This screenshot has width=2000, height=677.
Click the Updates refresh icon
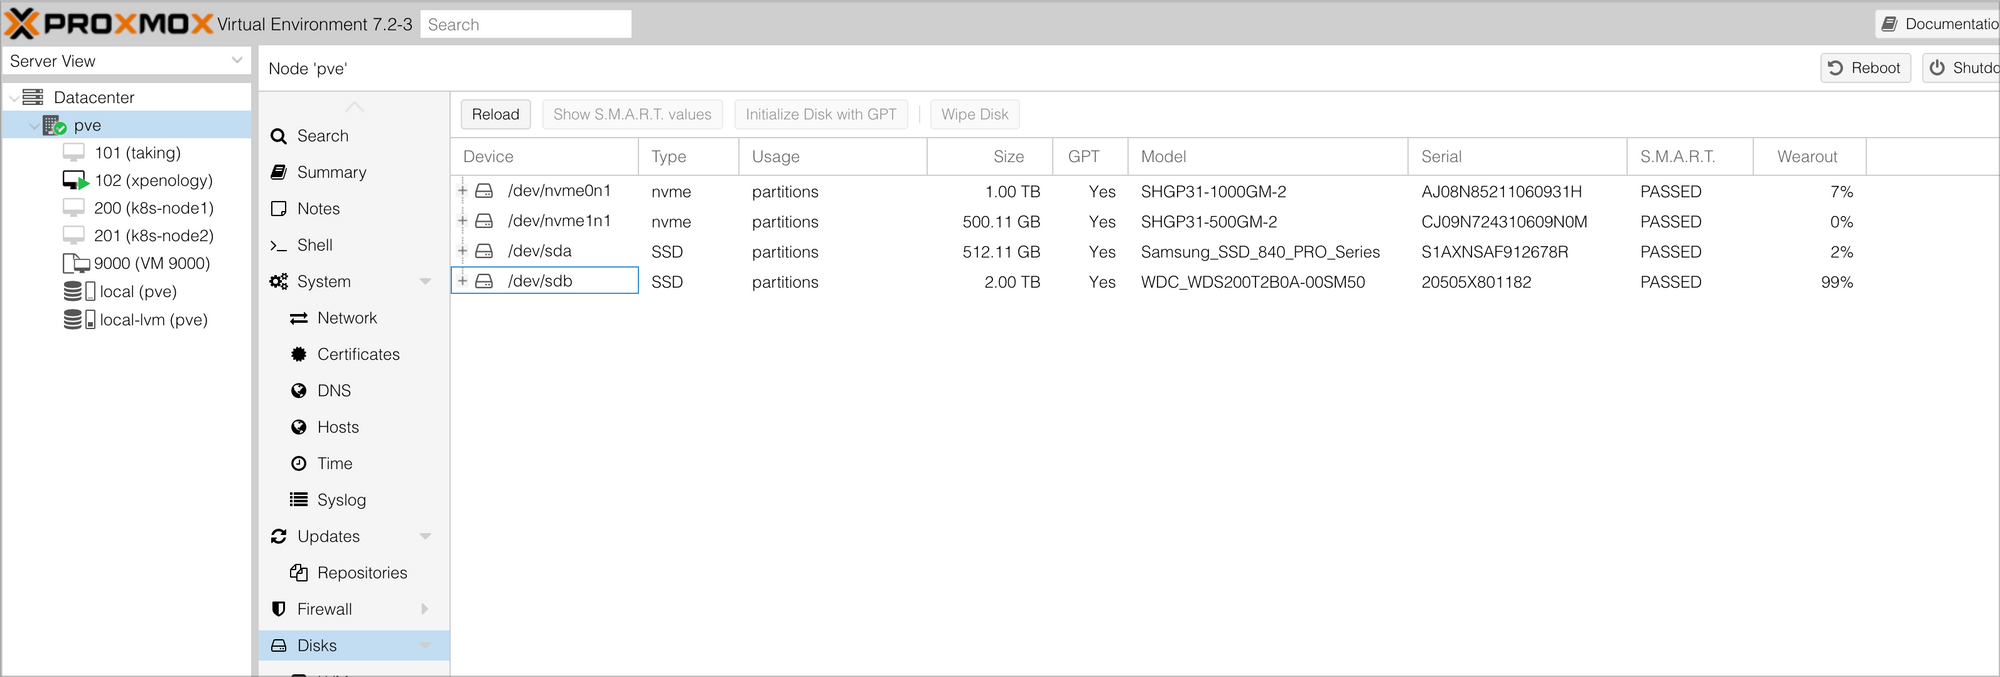(x=279, y=536)
